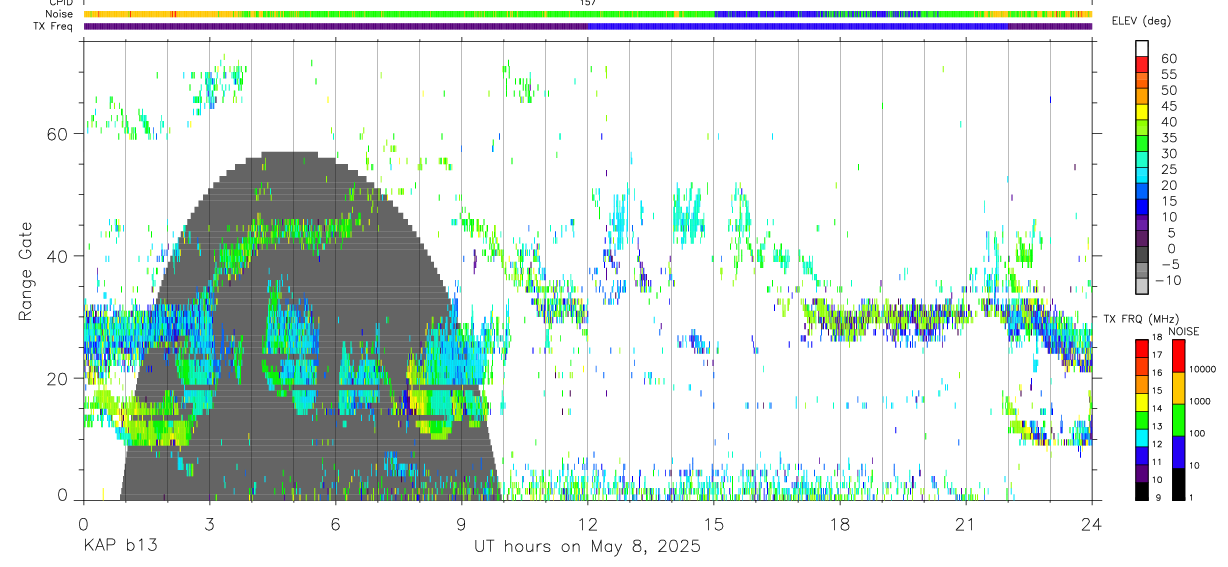Image resolution: width=1228 pixels, height=567 pixels.
Task: Click the 18 tick on UT hours axis
Action: (839, 524)
